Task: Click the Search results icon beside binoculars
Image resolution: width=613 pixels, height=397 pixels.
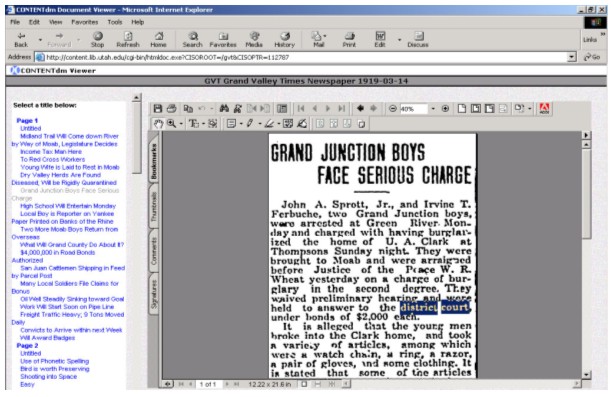Action: click(x=237, y=108)
